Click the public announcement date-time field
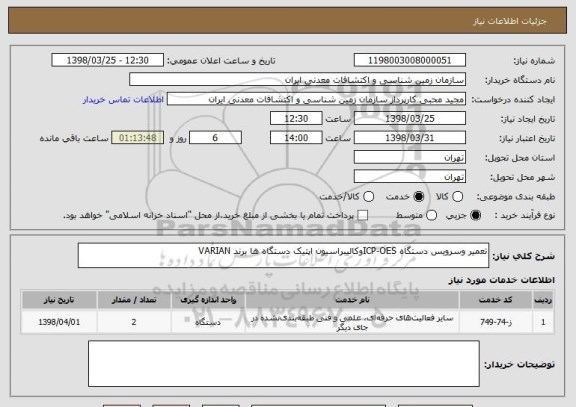Image resolution: width=576 pixels, height=407 pixels. point(108,60)
